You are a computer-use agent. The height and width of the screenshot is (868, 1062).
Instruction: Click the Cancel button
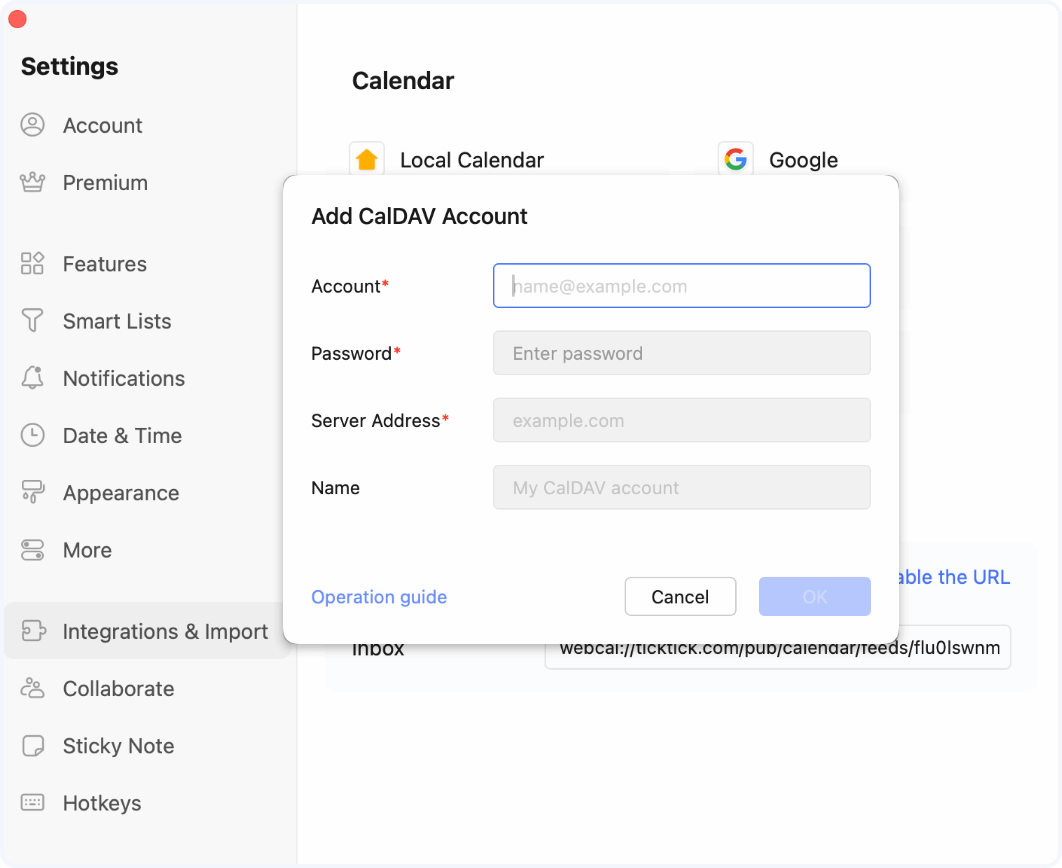[x=680, y=596]
